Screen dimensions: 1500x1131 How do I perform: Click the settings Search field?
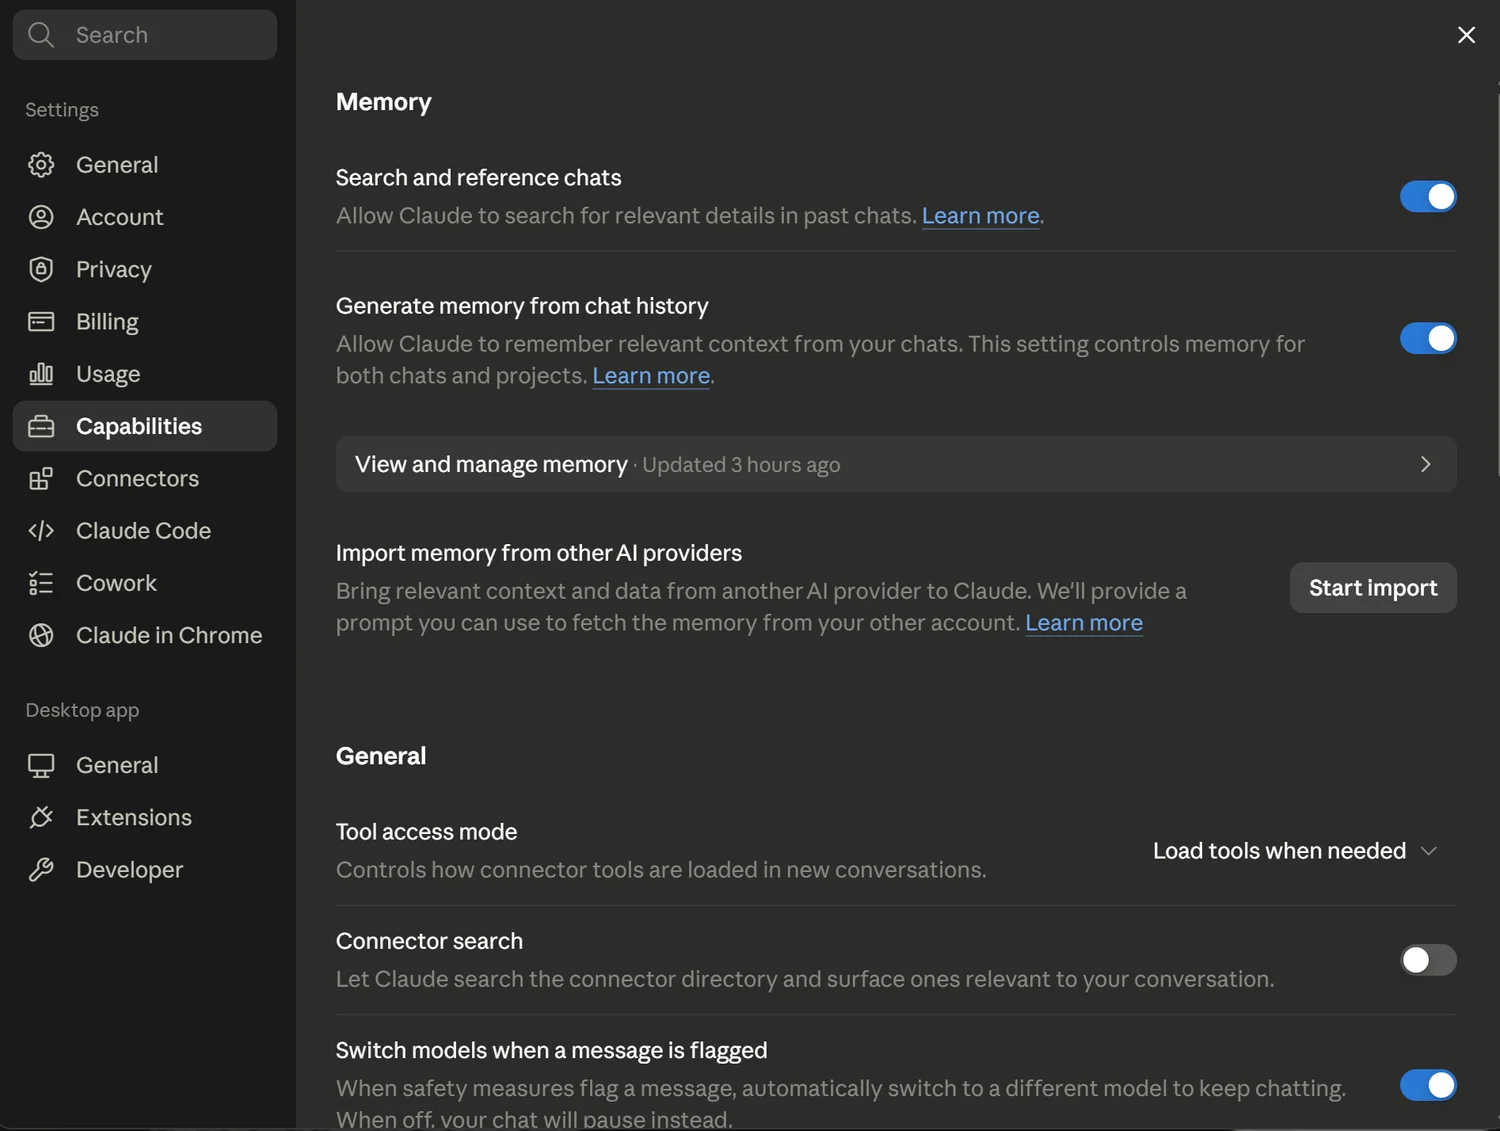pos(145,35)
